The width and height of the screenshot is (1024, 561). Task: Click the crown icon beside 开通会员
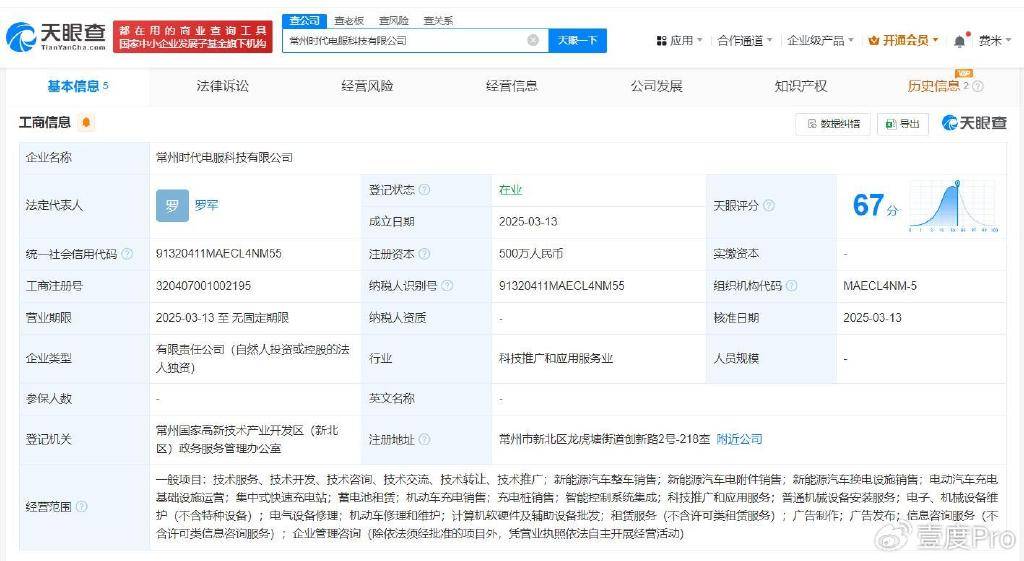(873, 40)
